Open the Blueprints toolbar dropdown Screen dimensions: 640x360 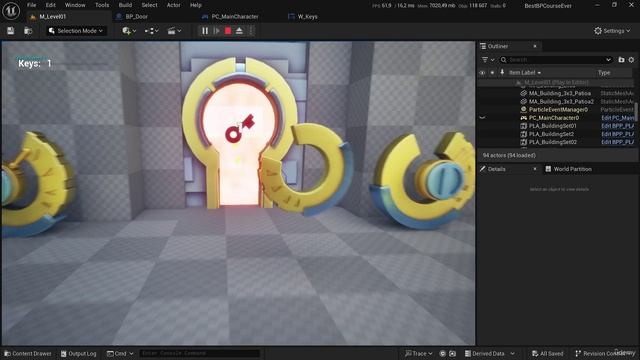pyautogui.click(x=151, y=31)
